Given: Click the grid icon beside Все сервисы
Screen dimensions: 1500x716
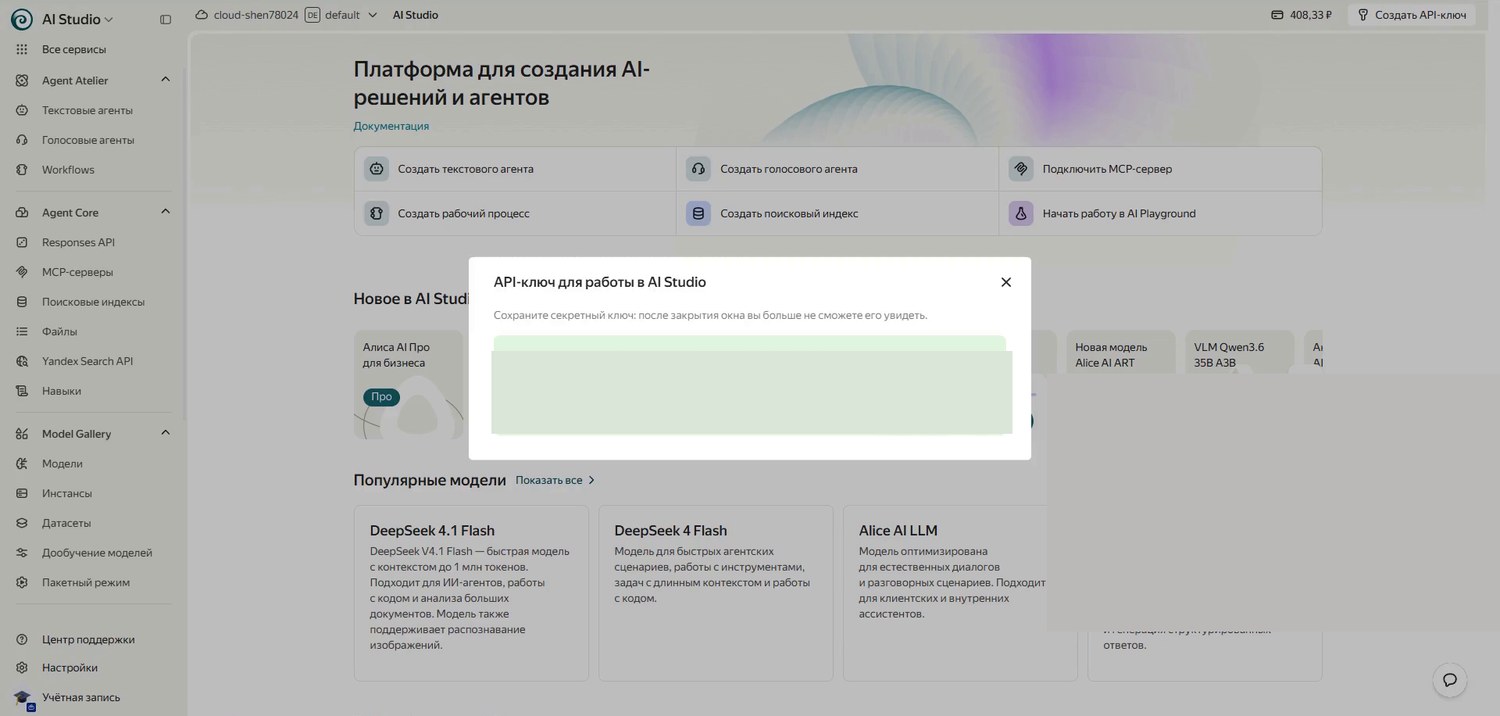Looking at the screenshot, I should pos(22,49).
